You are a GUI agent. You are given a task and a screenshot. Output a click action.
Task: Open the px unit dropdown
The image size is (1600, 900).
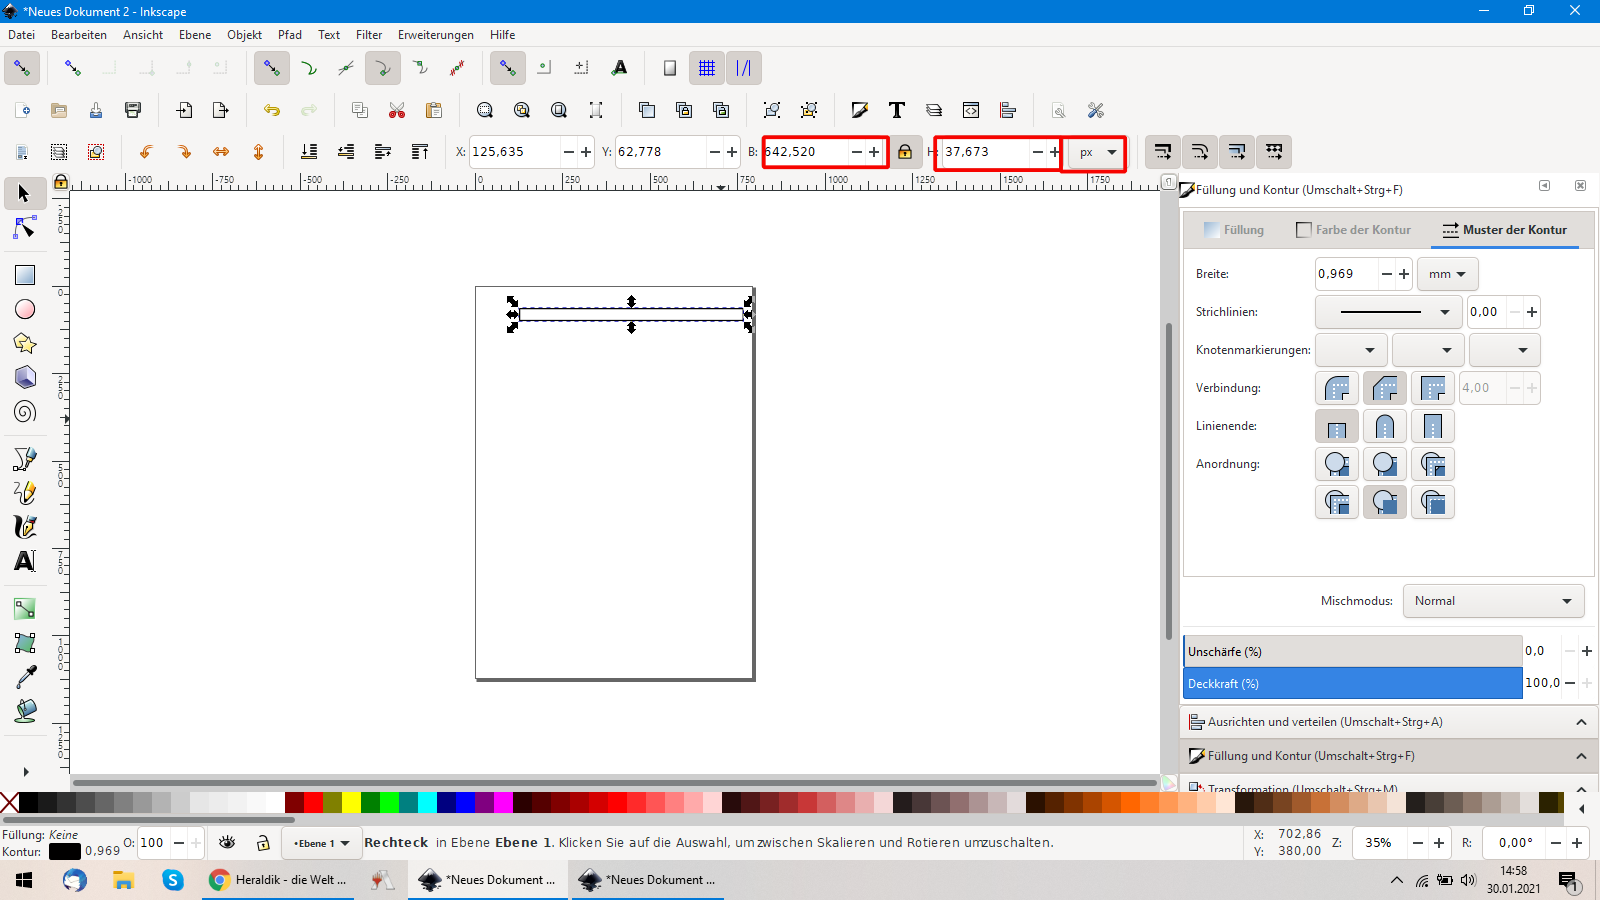click(x=1097, y=153)
